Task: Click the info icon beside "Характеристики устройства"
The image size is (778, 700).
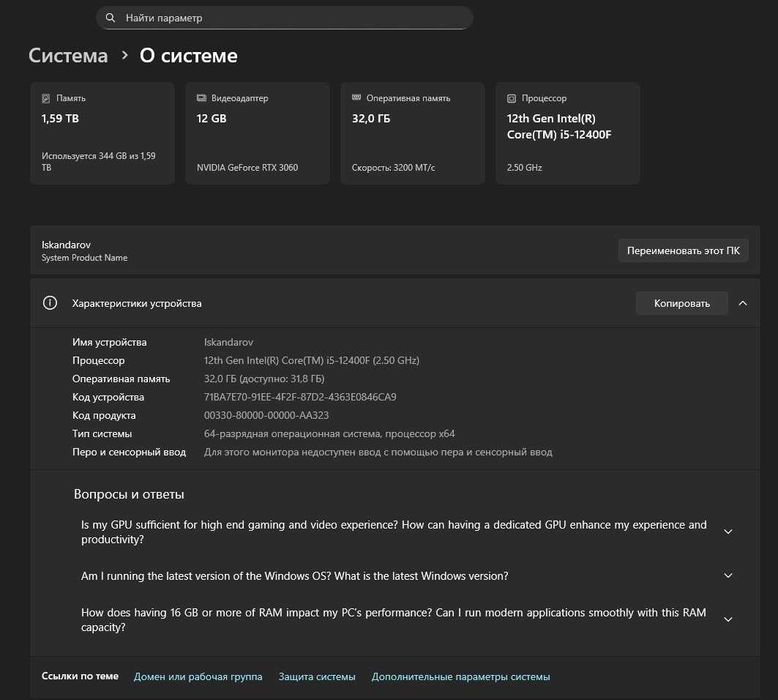Action: tap(50, 303)
